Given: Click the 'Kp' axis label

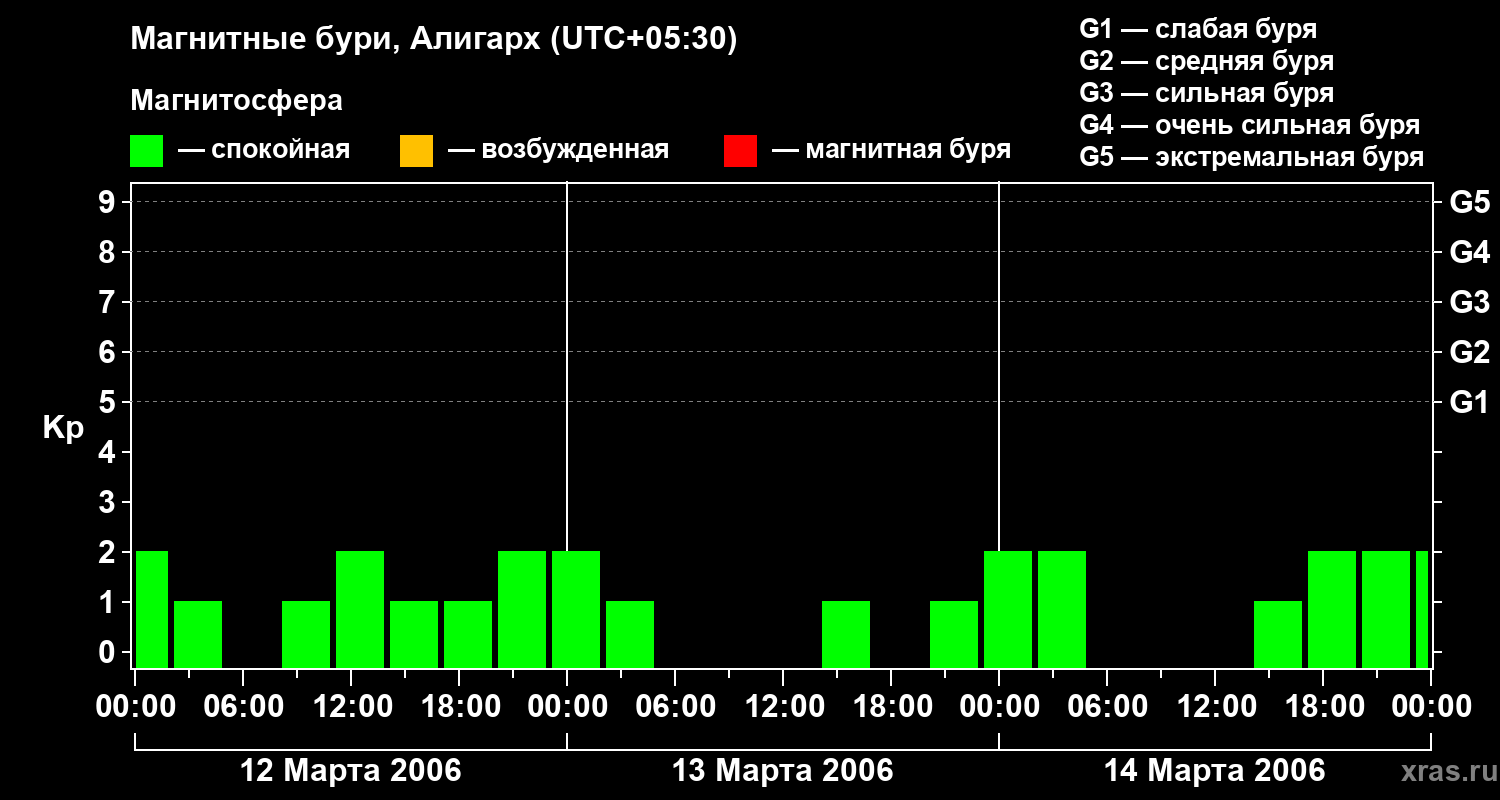Looking at the screenshot, I should pos(63,427).
